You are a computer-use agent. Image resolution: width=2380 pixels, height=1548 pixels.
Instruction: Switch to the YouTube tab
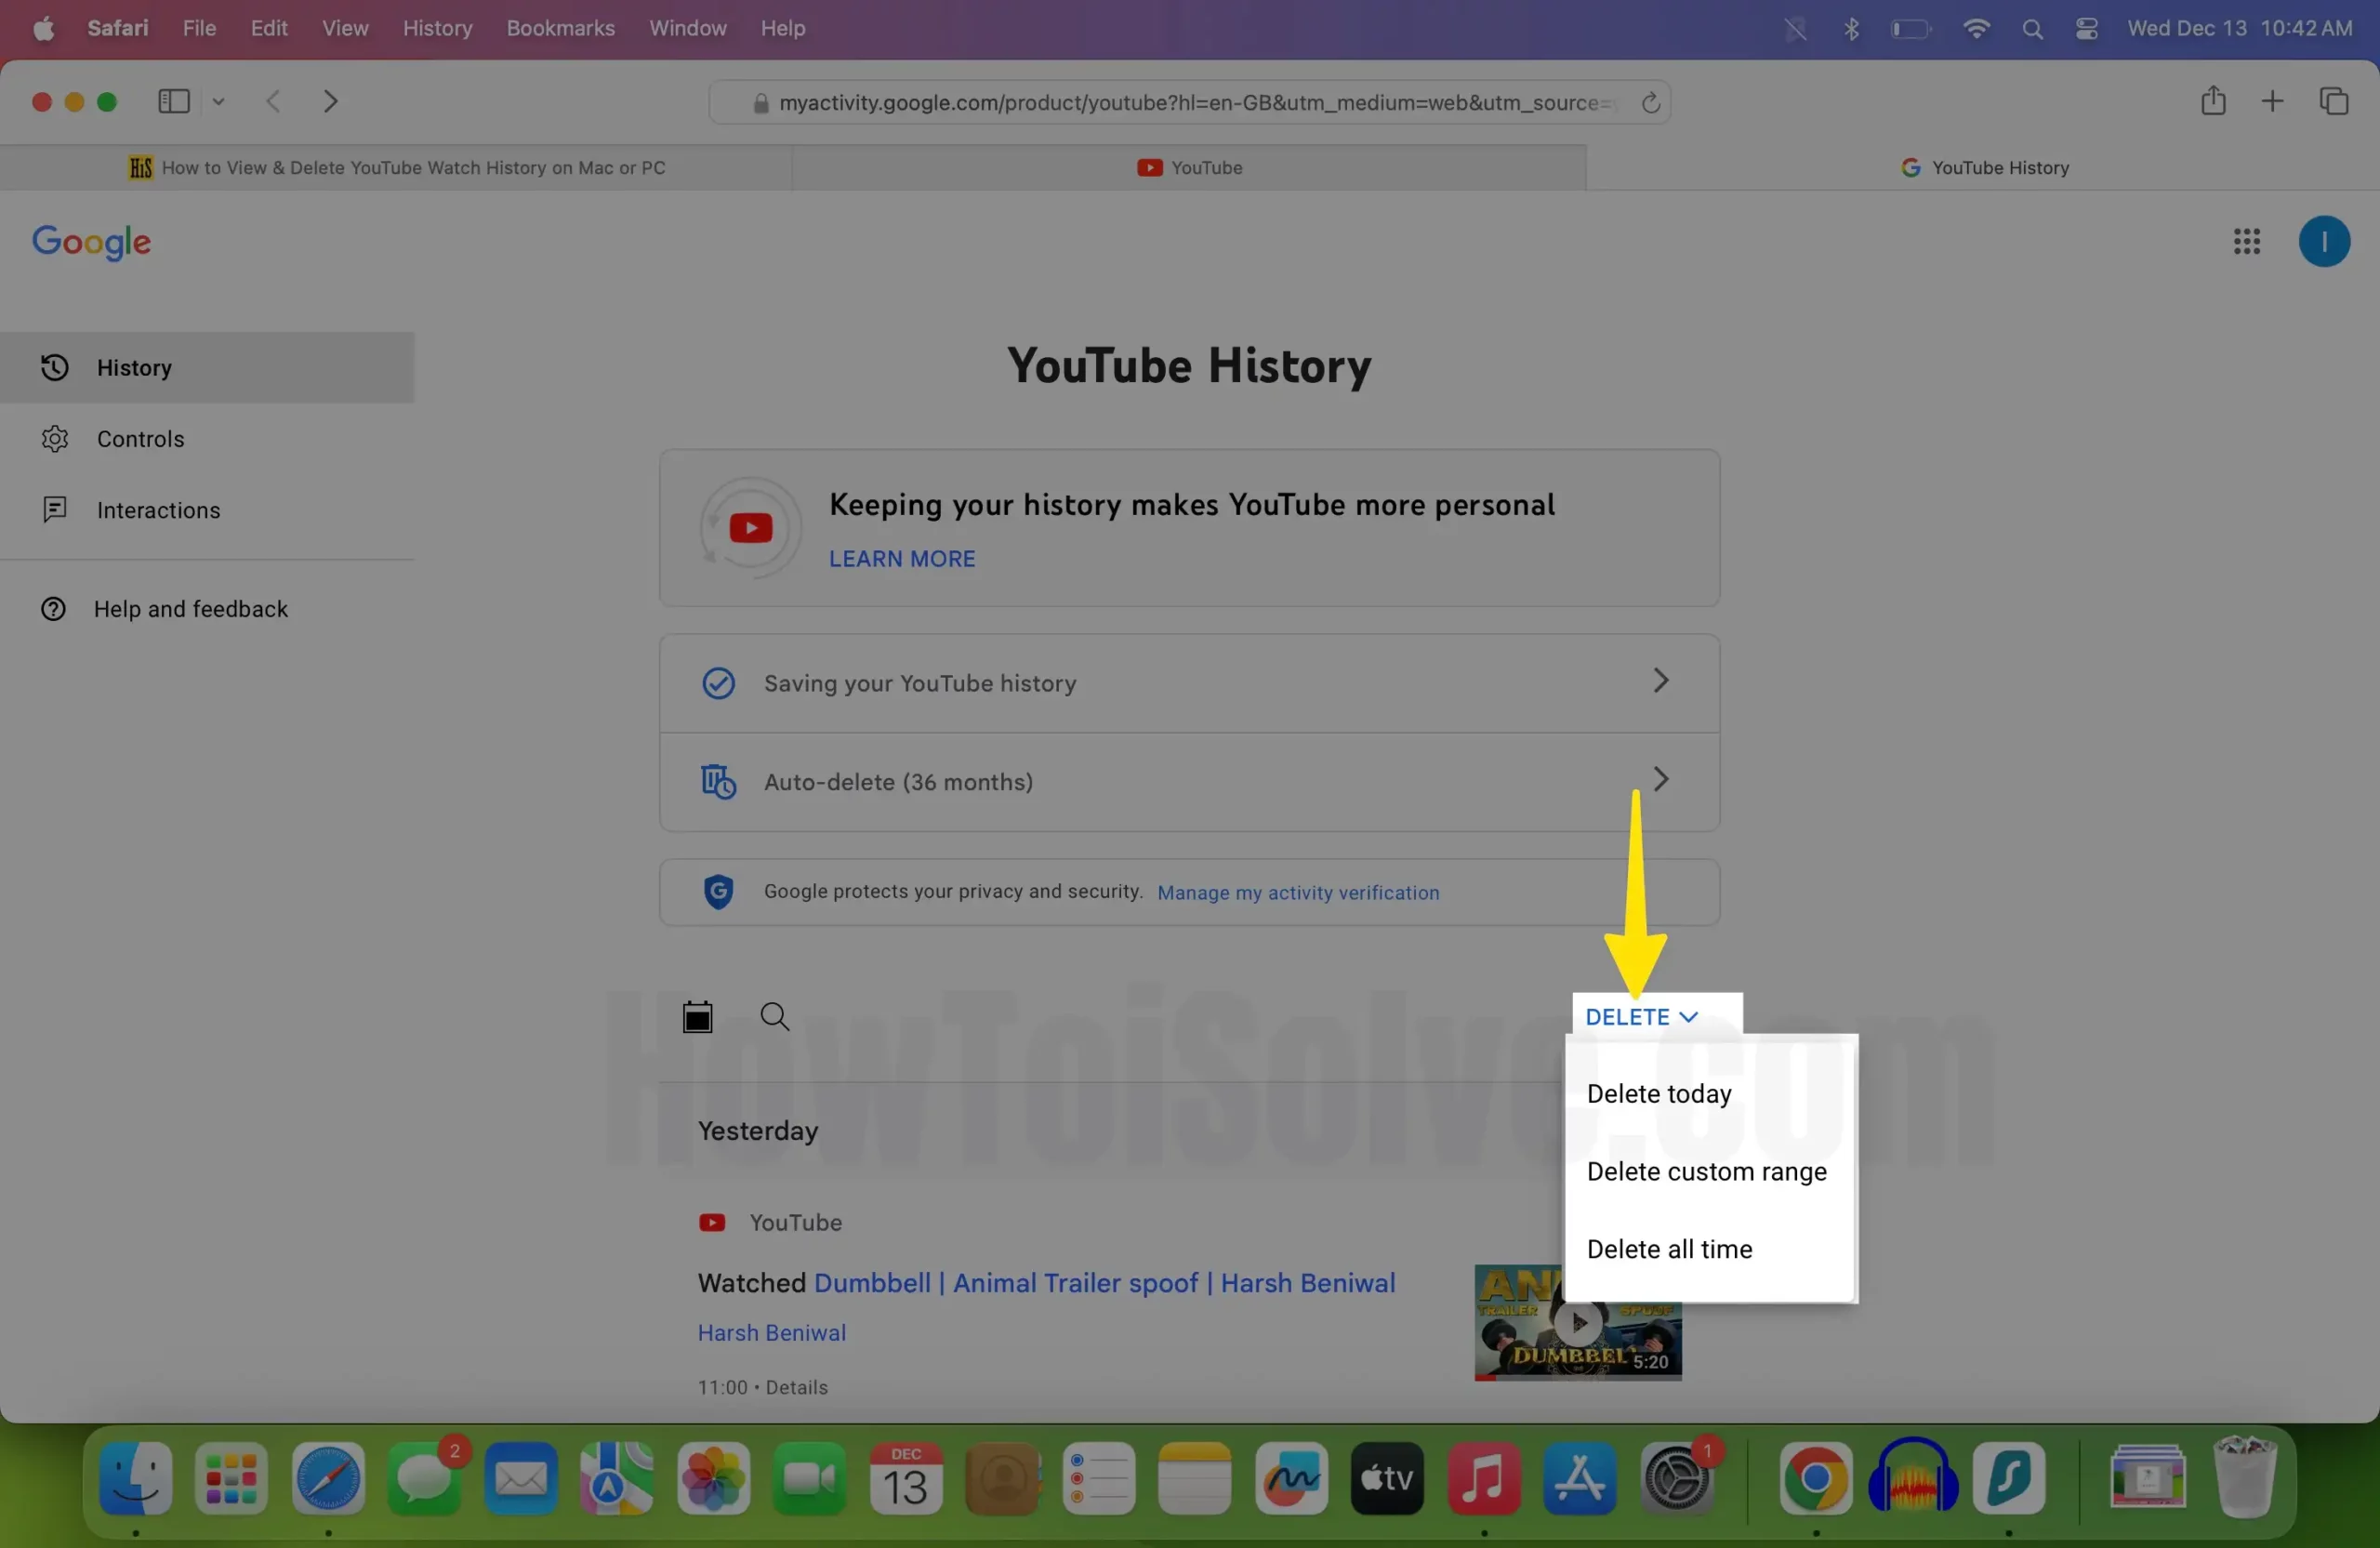click(1189, 168)
